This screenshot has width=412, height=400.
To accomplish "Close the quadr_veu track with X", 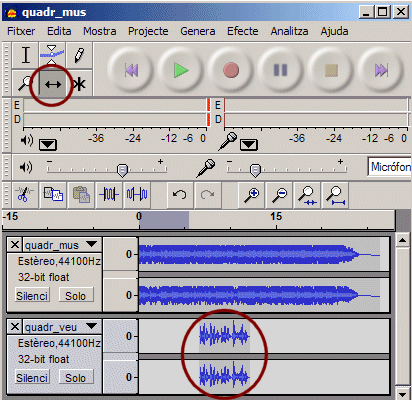I will [x=15, y=326].
